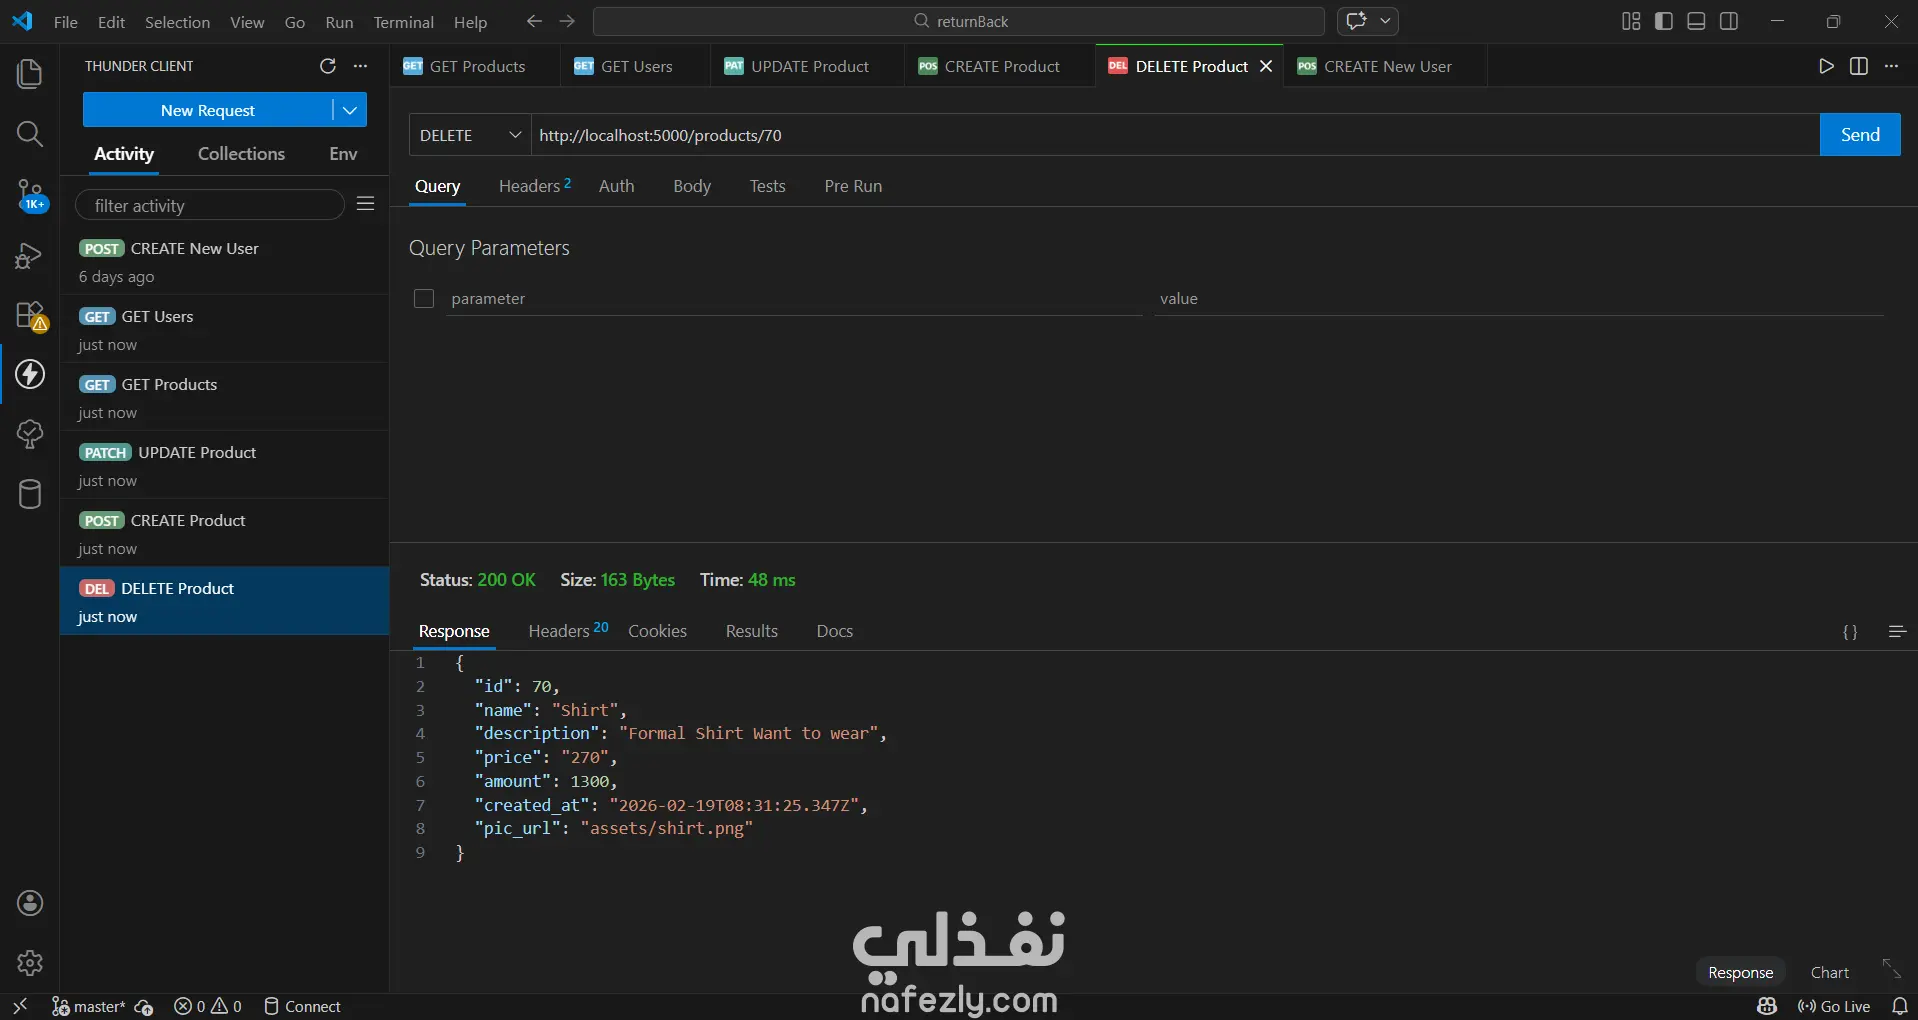Close the DELETE Product tab
The height and width of the screenshot is (1020, 1918).
pyautogui.click(x=1266, y=66)
